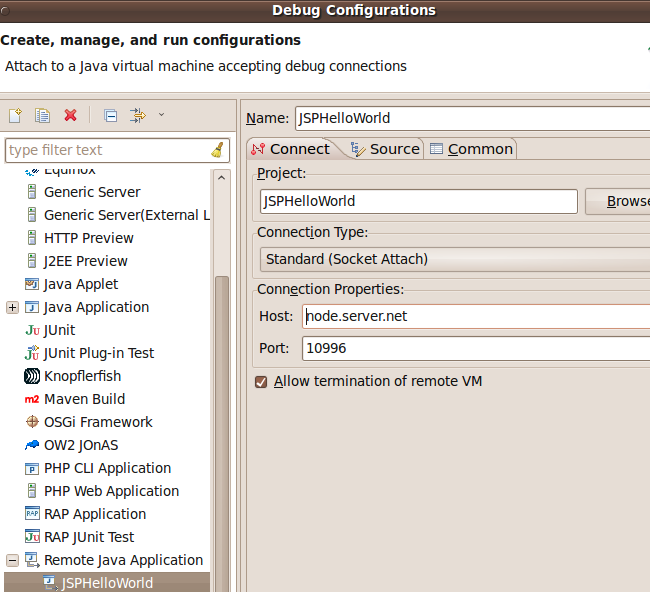Select the JUnit Plug-in Test icon
This screenshot has width=650, height=592.
pyautogui.click(x=32, y=353)
